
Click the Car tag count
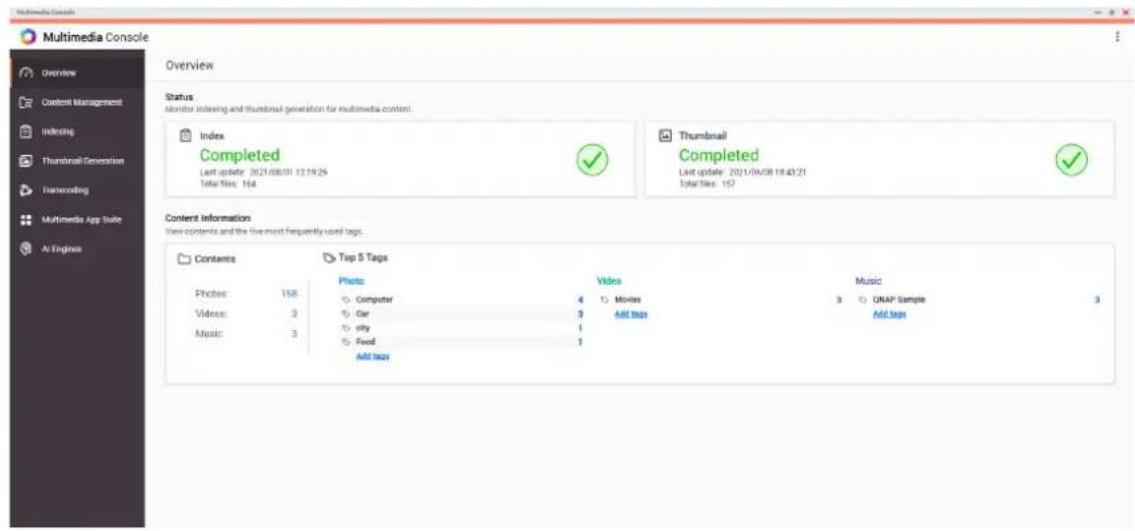click(581, 314)
